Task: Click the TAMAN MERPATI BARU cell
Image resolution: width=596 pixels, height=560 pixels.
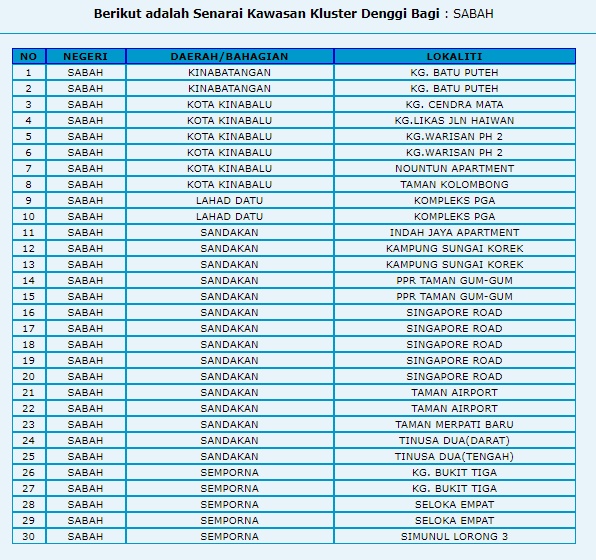Action: [455, 424]
